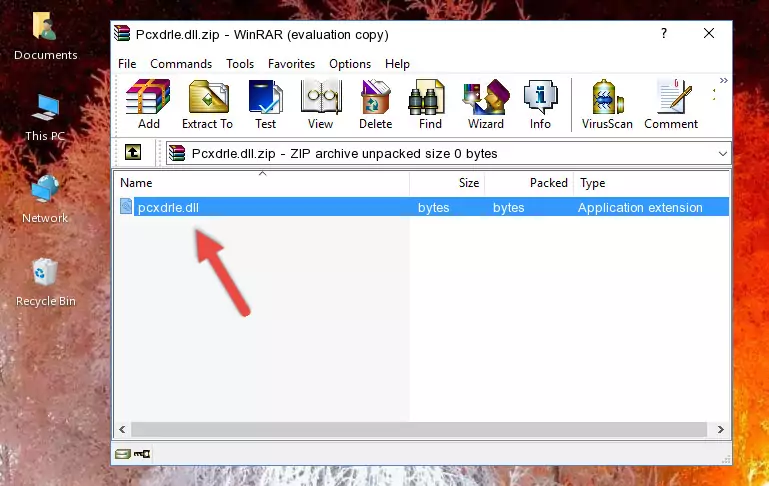769x486 pixels.
Task: Select the pcxdrle.dll file name
Action: coord(168,207)
